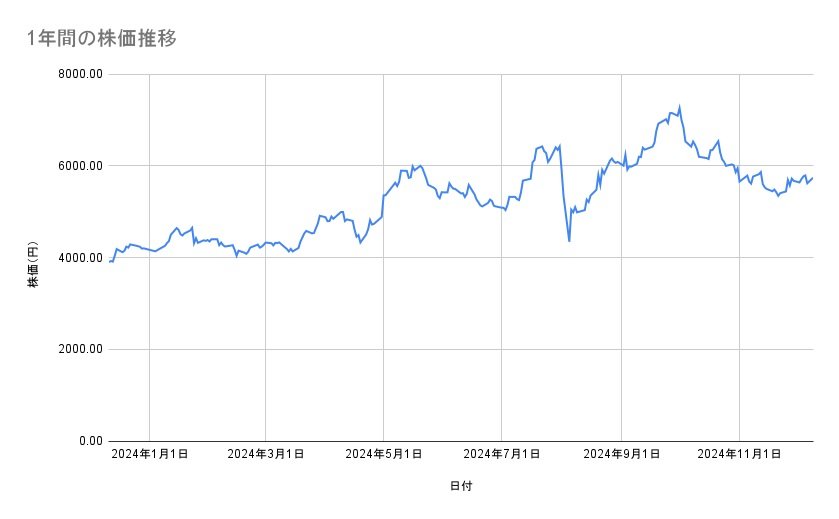Screen dimensions: 839x519
Task: Select the 2024年11月1日 date label
Action: [739, 455]
